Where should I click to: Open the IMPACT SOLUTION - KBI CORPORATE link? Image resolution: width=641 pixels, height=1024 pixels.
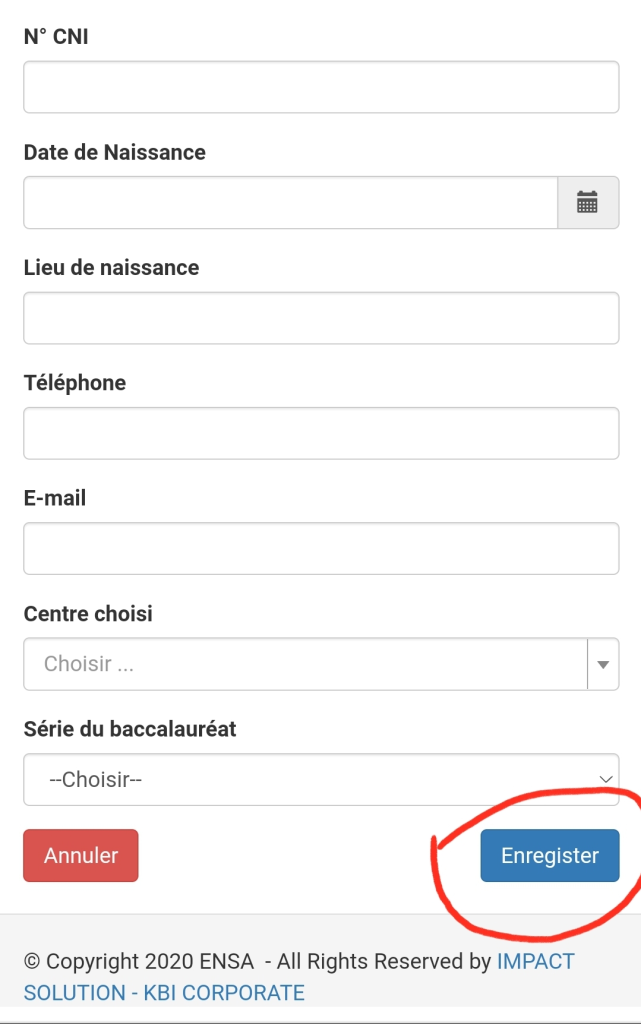(x=299, y=977)
